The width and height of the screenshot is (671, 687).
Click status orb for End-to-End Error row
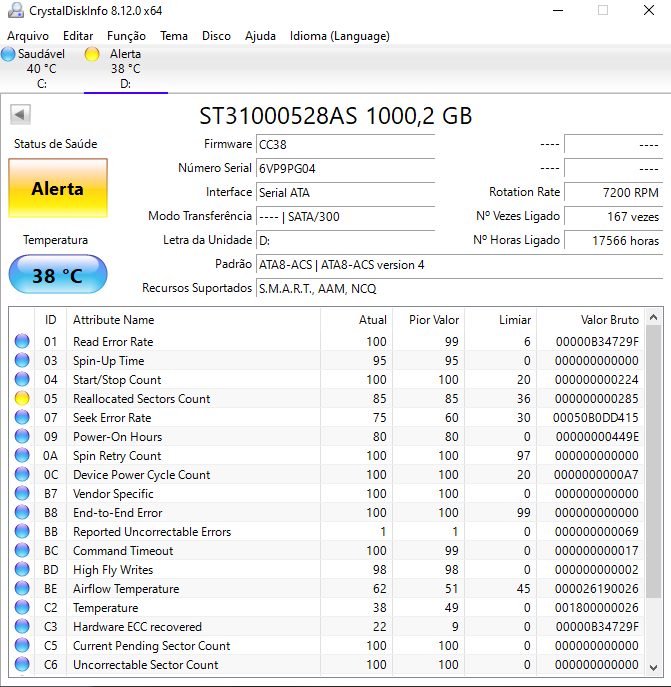tap(22, 512)
